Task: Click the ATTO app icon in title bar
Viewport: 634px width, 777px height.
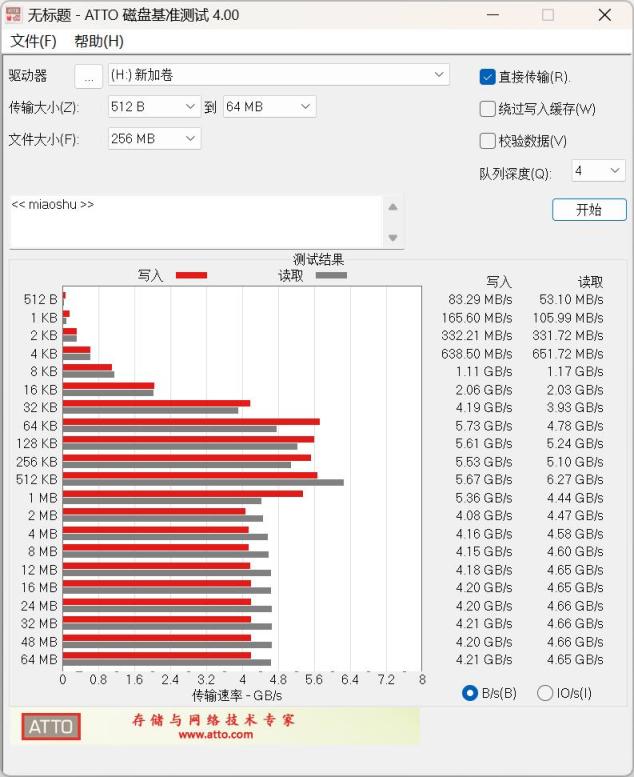Action: click(x=13, y=15)
